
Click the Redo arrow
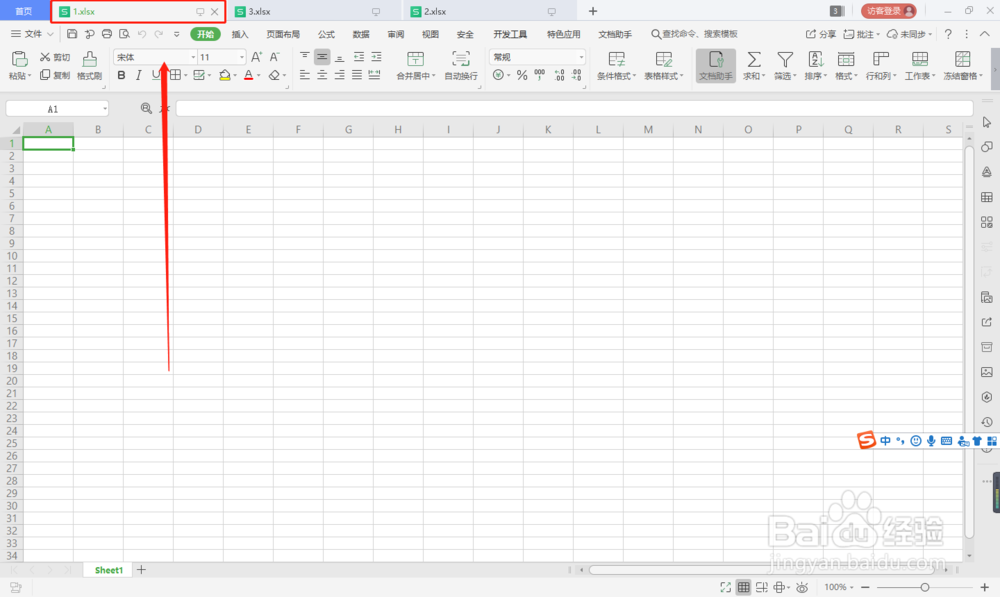tap(159, 34)
